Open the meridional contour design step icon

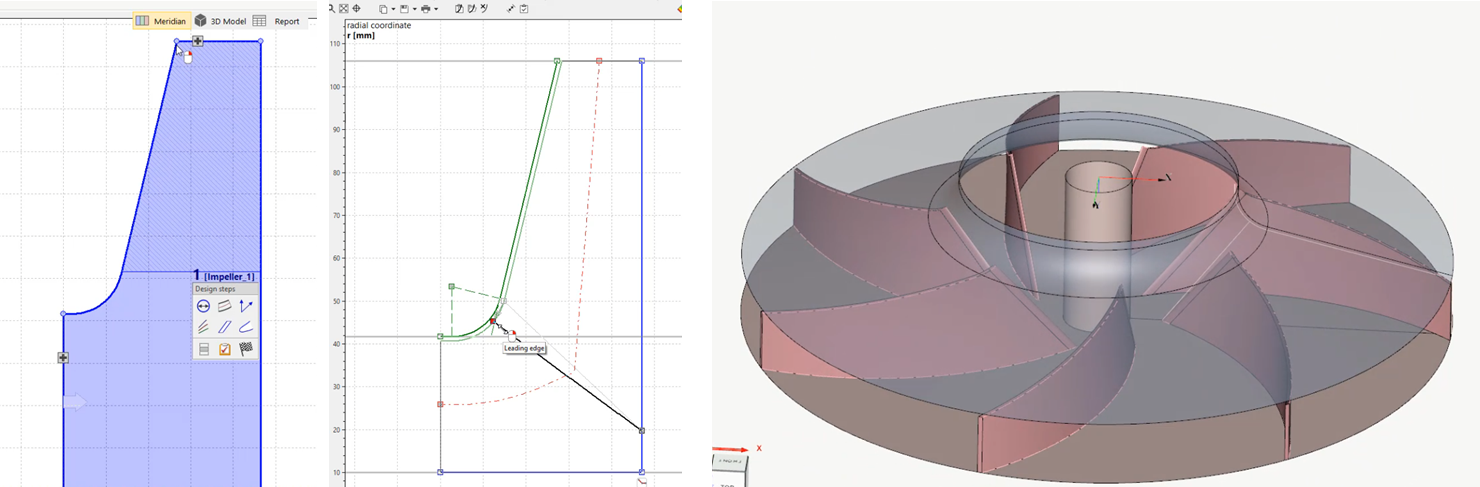pos(225,306)
